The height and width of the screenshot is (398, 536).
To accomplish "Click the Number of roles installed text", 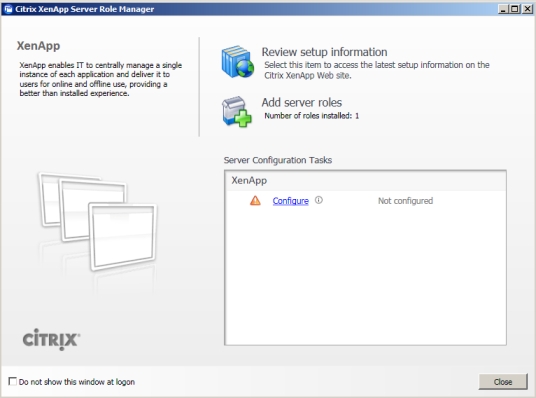I will tap(311, 116).
